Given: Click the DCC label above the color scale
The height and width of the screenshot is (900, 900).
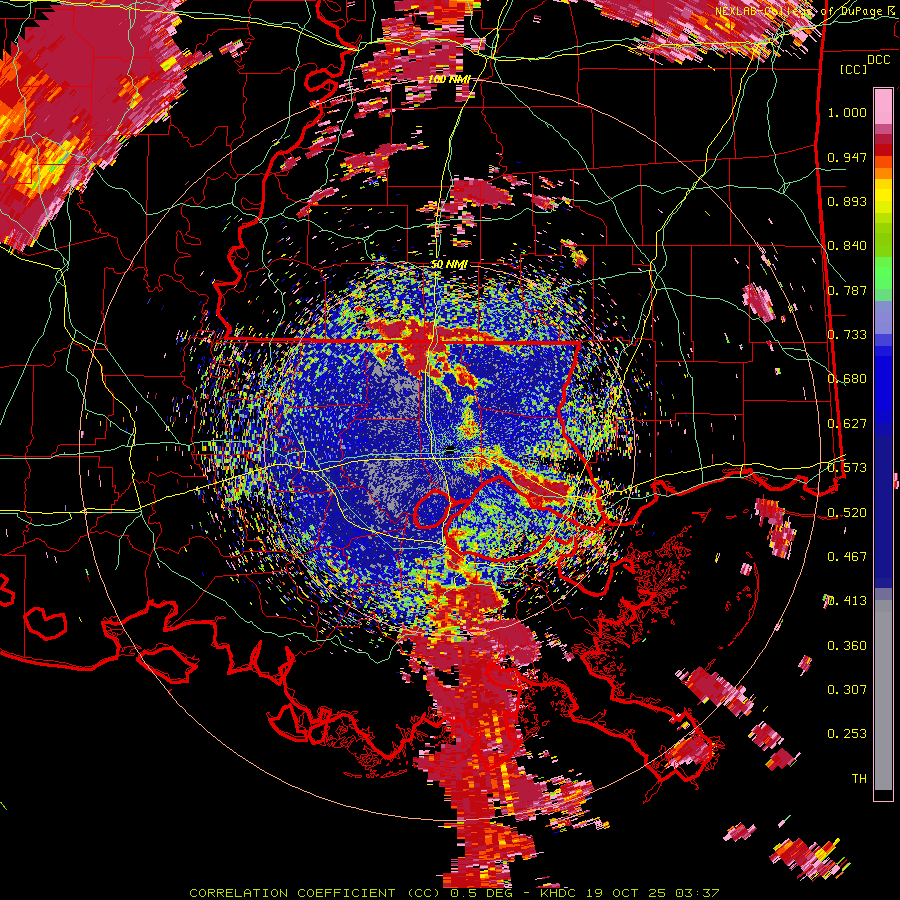Looking at the screenshot, I should (x=878, y=60).
